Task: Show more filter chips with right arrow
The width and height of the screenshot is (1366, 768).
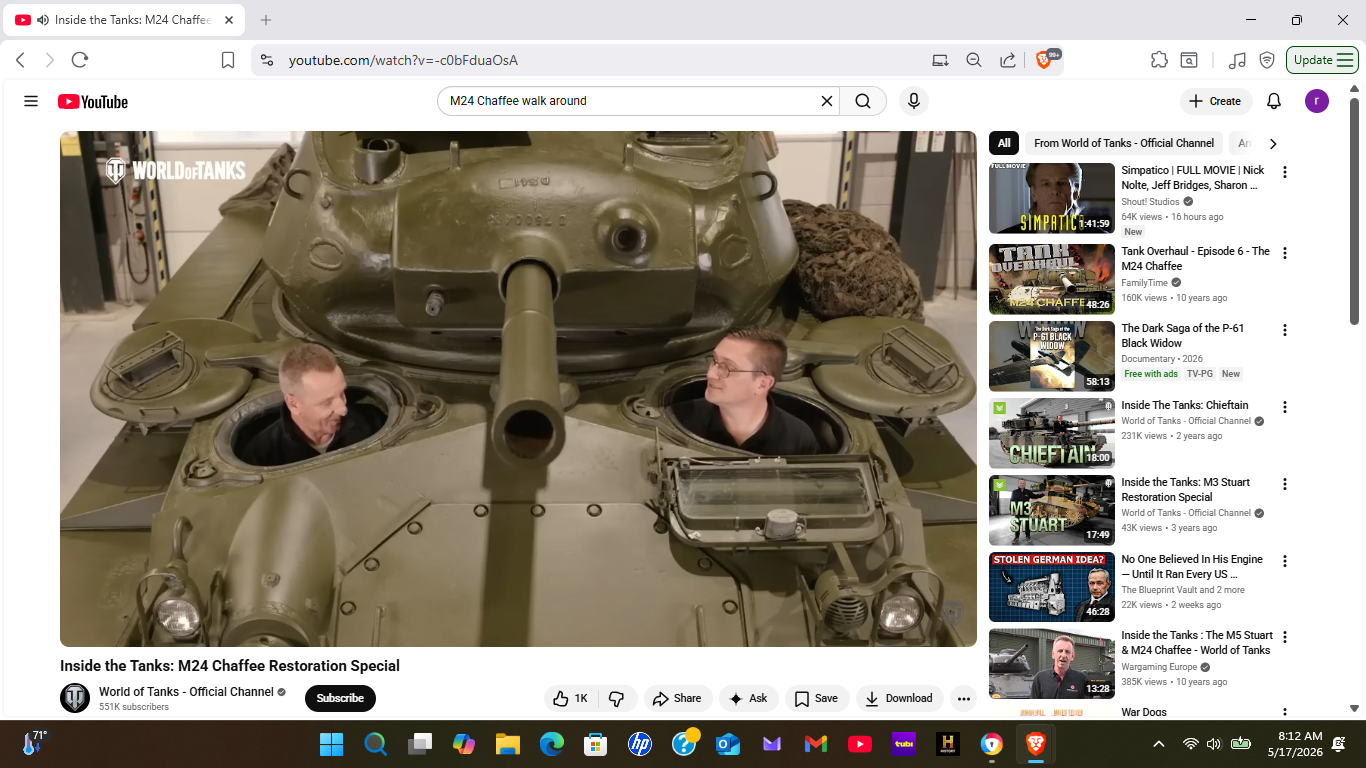Action: 1273,144
